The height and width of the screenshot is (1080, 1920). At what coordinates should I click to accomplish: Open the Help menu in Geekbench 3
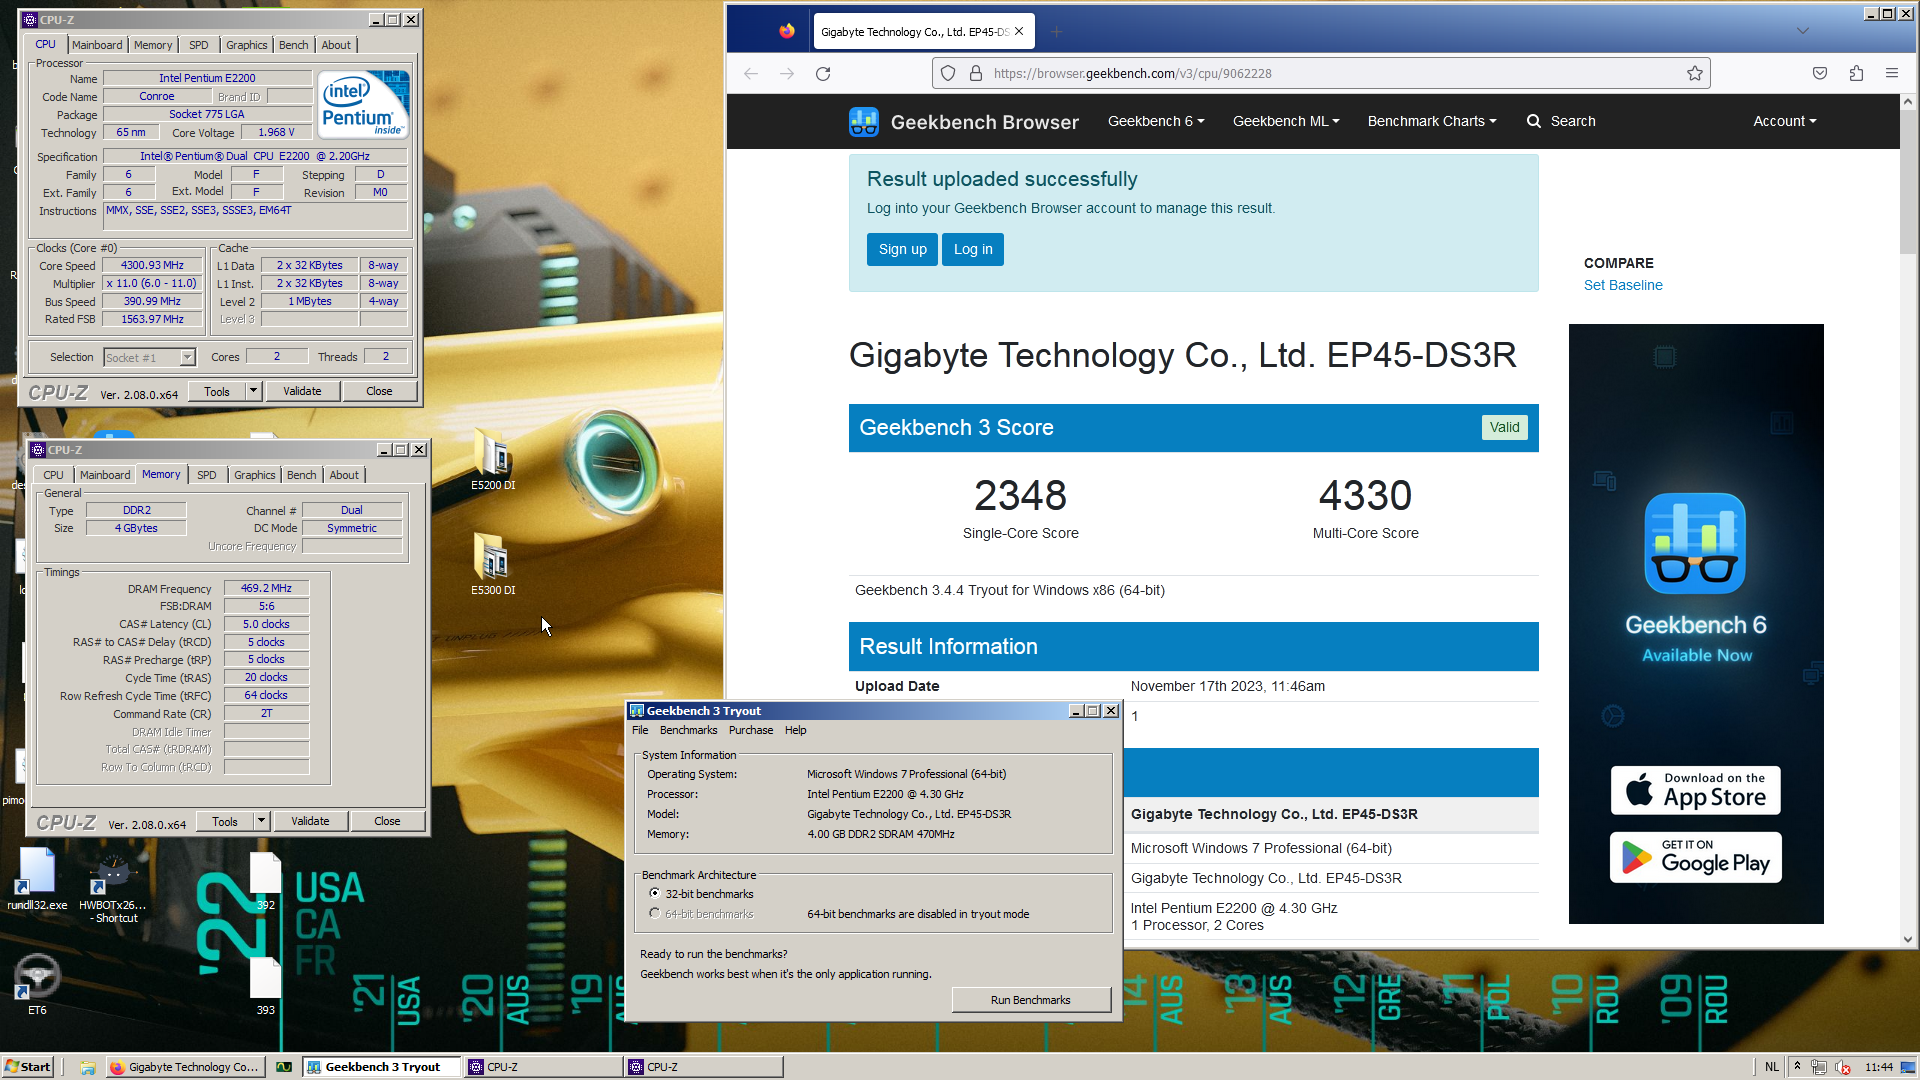click(x=795, y=730)
